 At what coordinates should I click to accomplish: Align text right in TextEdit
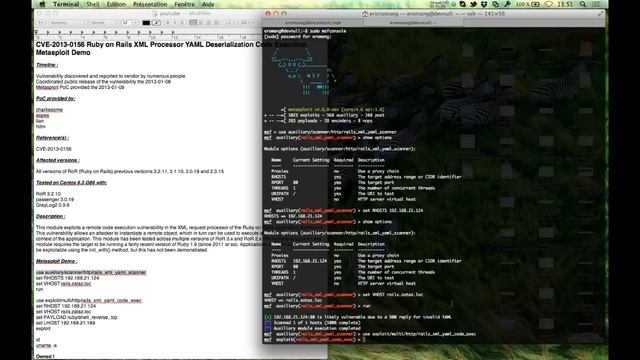point(209,22)
